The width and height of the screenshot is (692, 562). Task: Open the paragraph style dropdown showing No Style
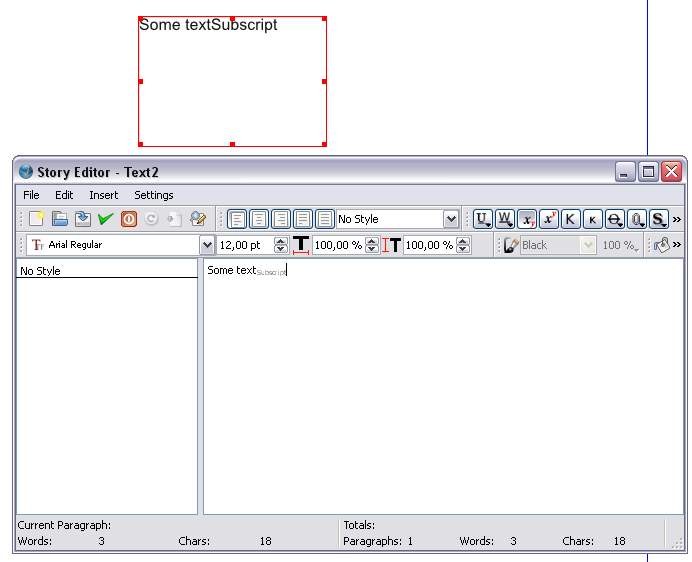tap(451, 219)
